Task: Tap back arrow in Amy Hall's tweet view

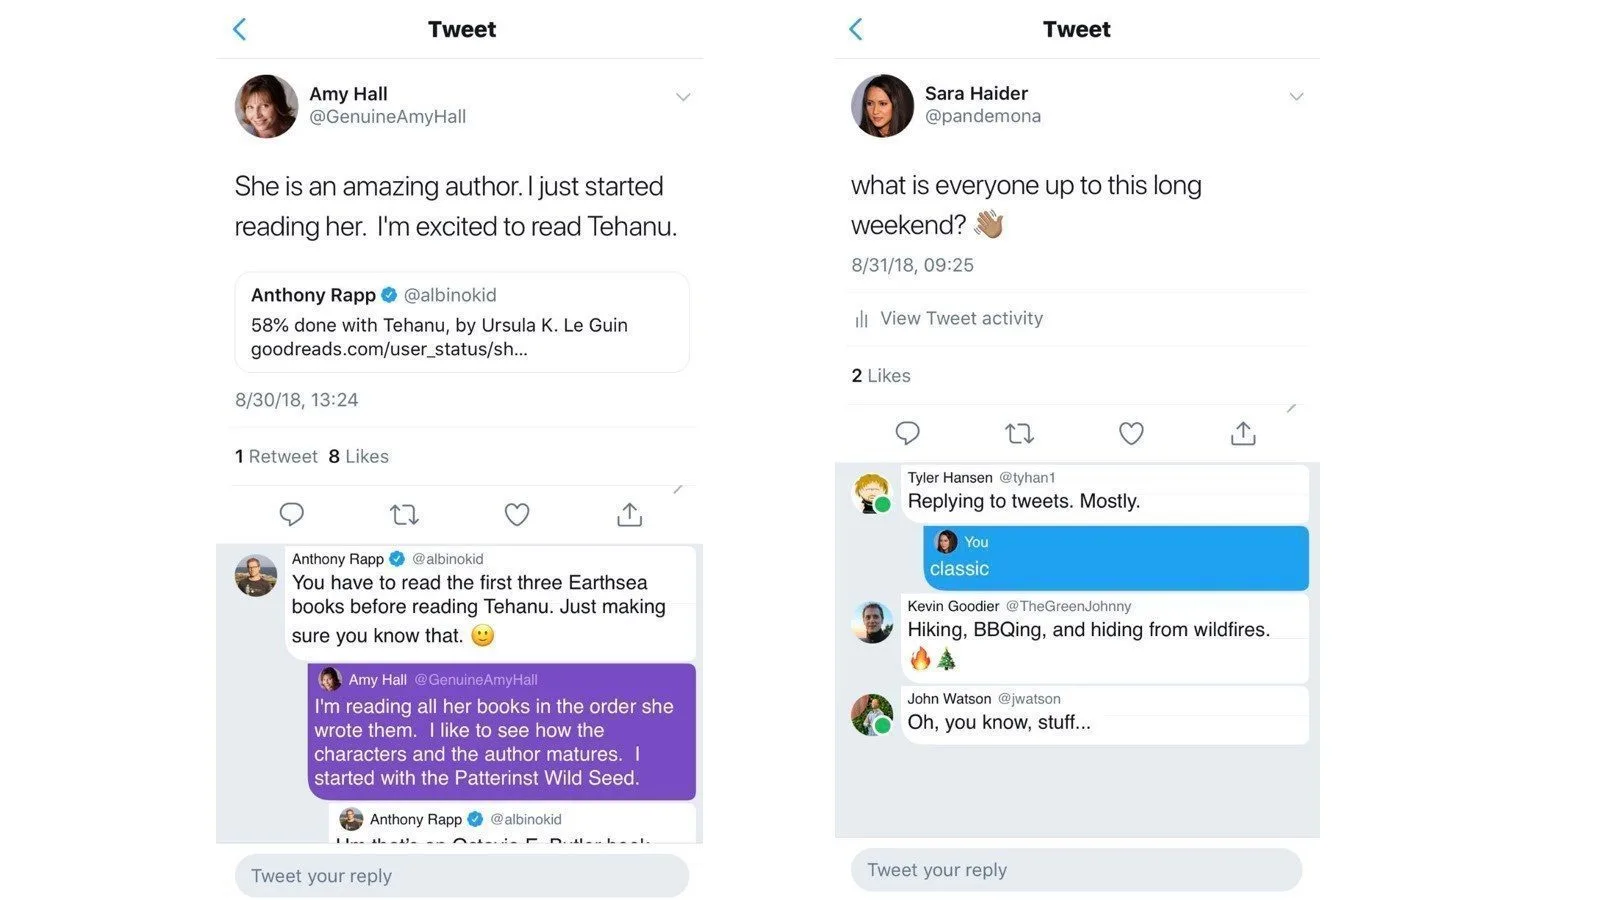Action: 239,29
